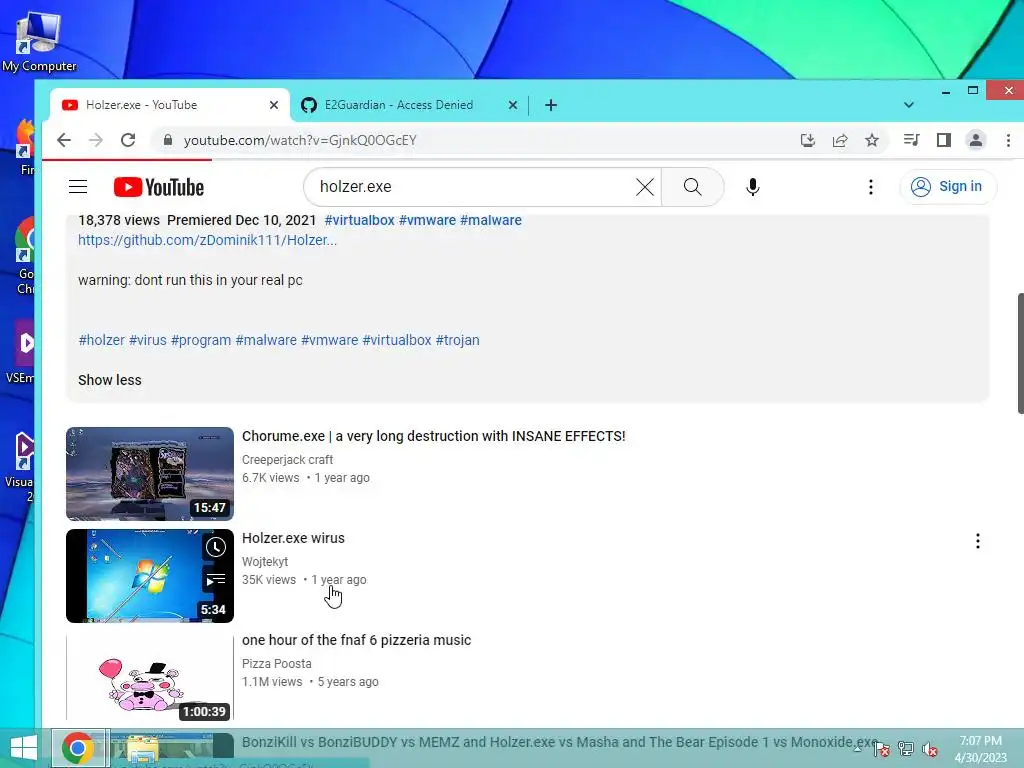Viewport: 1024px width, 768px height.
Task: Click the page vertical scrollbar thumb
Action: pyautogui.click(x=1020, y=353)
